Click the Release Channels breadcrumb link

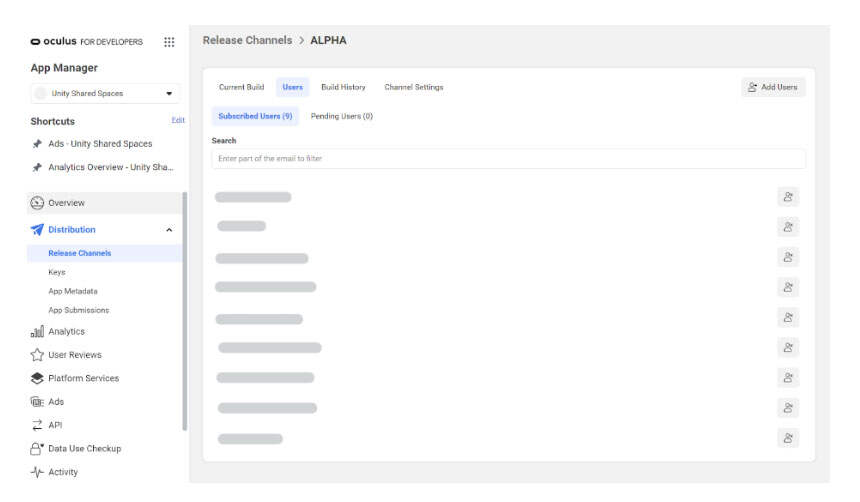click(x=247, y=41)
